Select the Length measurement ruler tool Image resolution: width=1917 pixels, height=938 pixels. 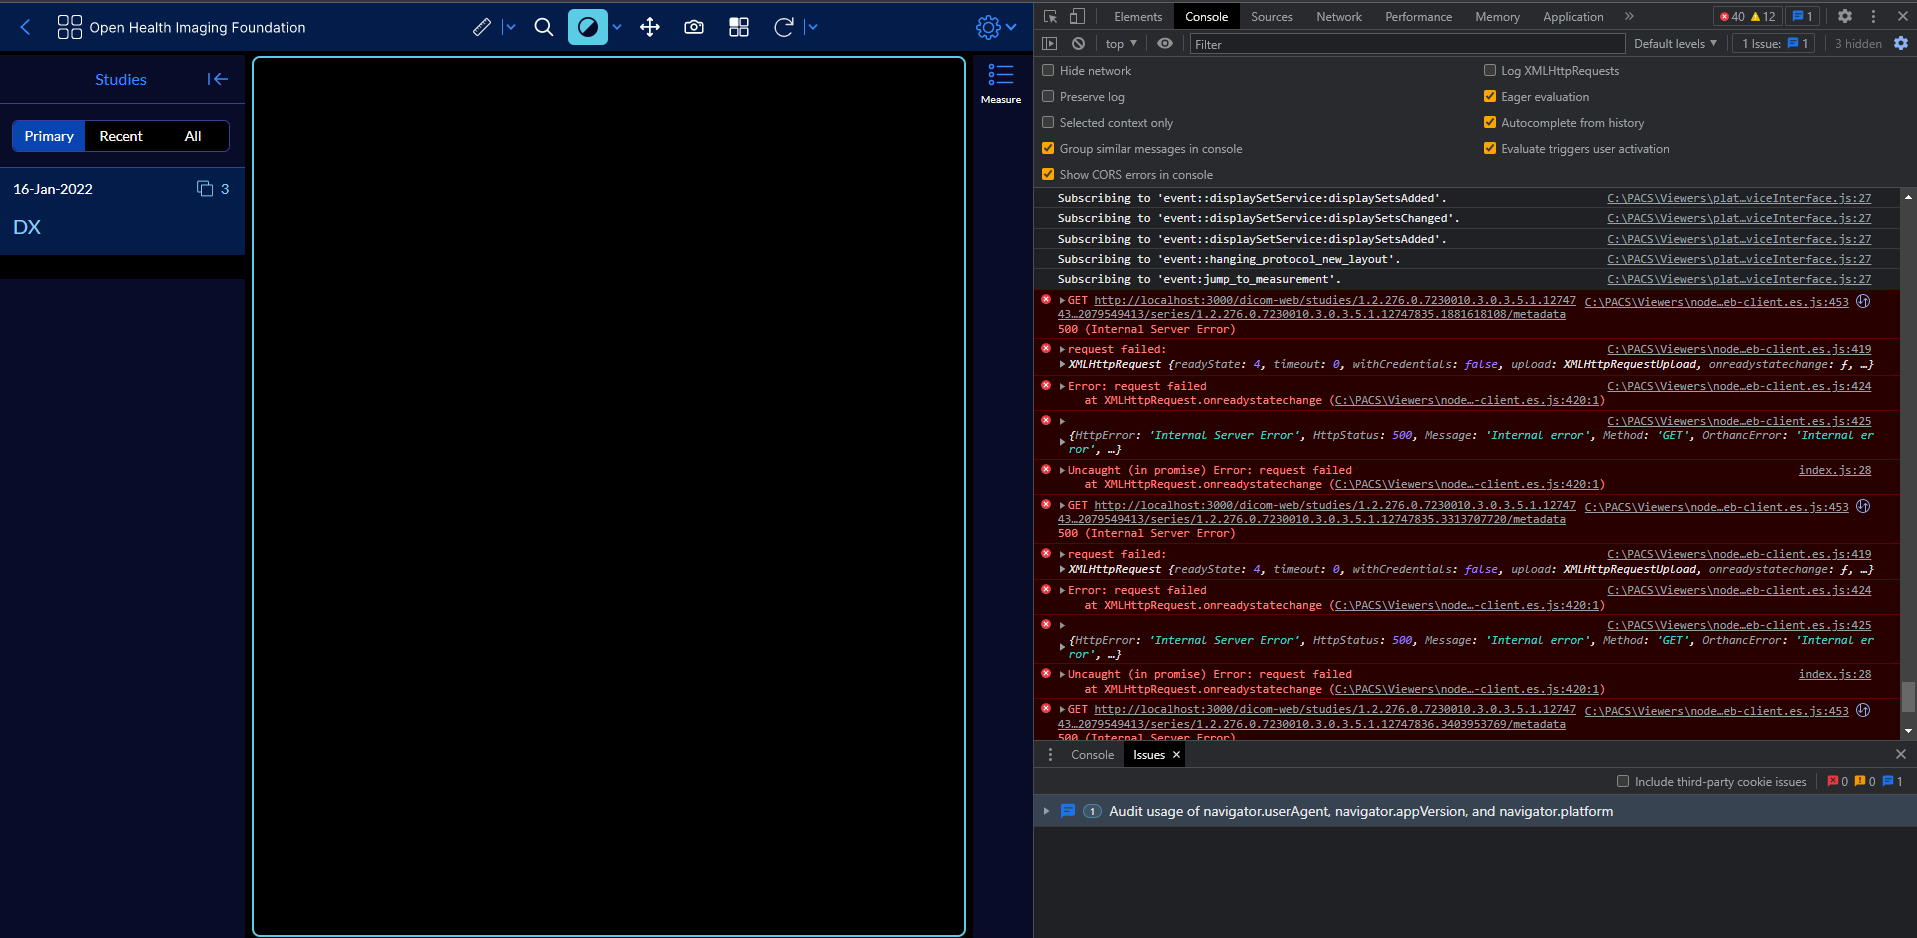point(482,27)
